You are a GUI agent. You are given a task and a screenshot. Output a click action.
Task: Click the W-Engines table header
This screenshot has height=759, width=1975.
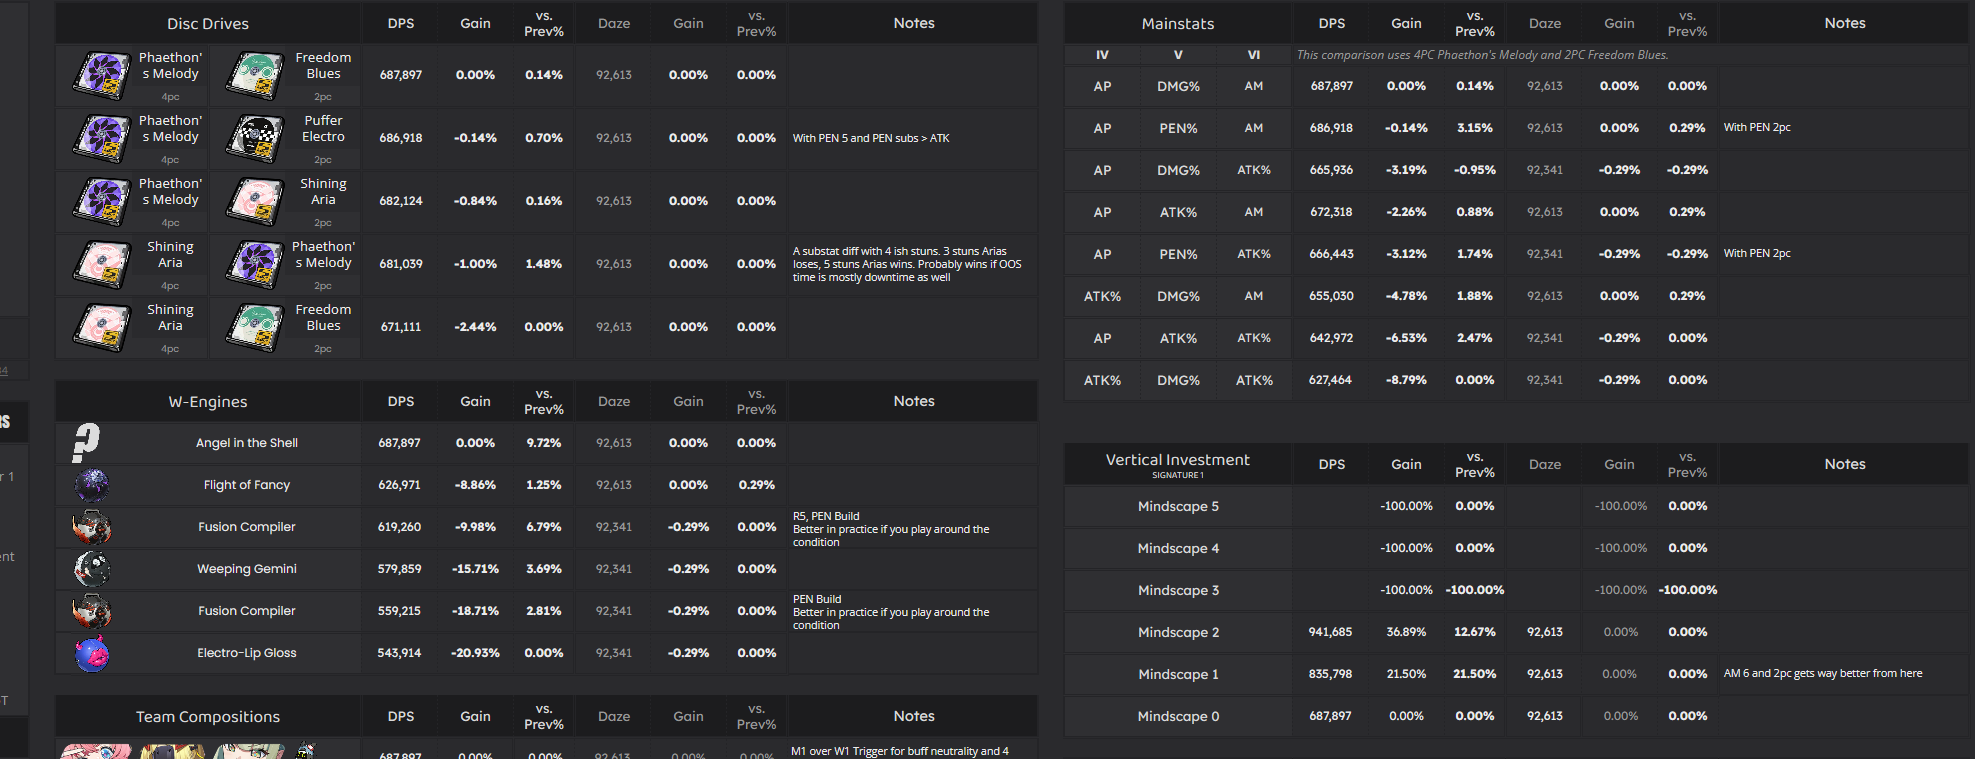tap(208, 401)
